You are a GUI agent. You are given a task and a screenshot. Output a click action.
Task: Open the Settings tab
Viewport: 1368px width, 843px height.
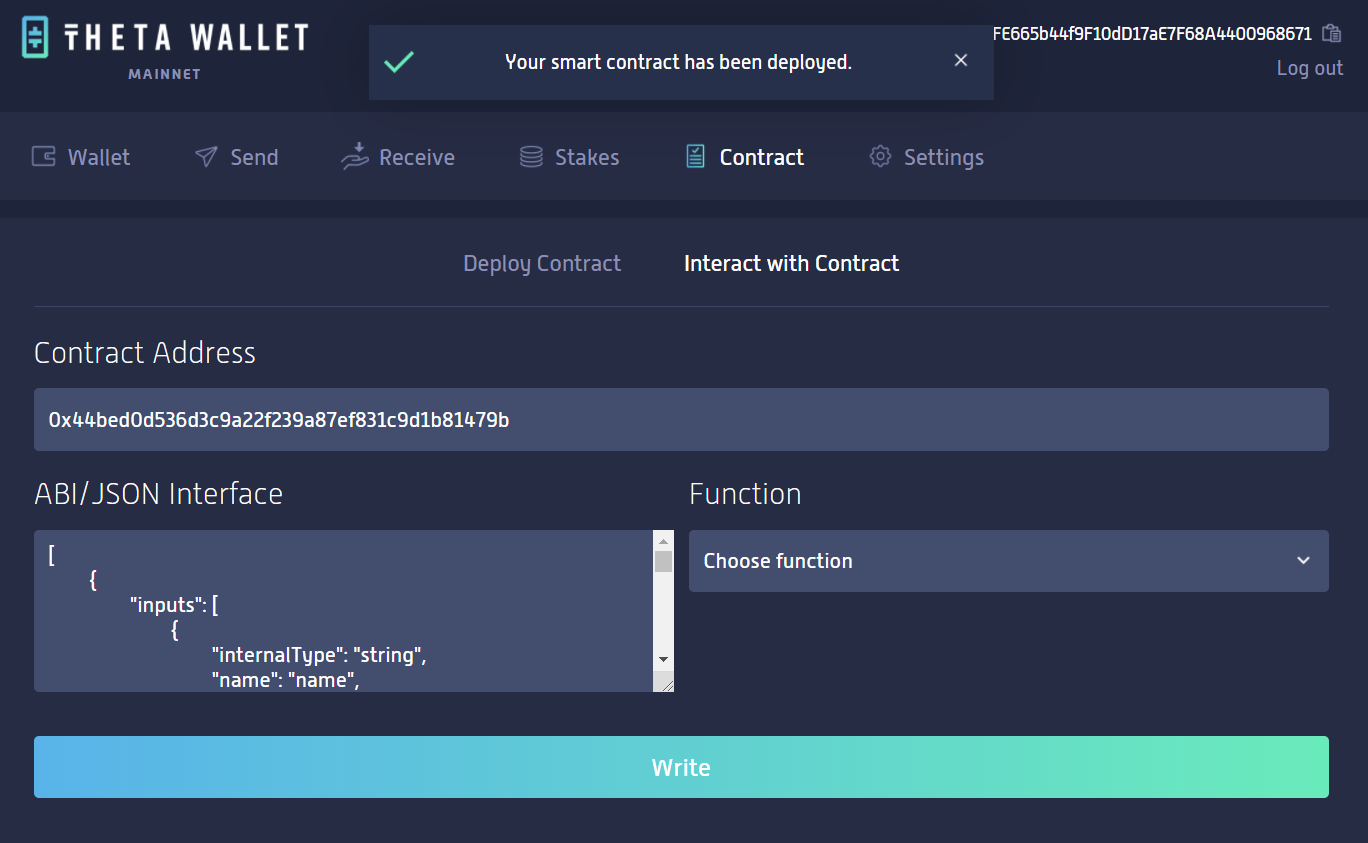click(x=927, y=157)
